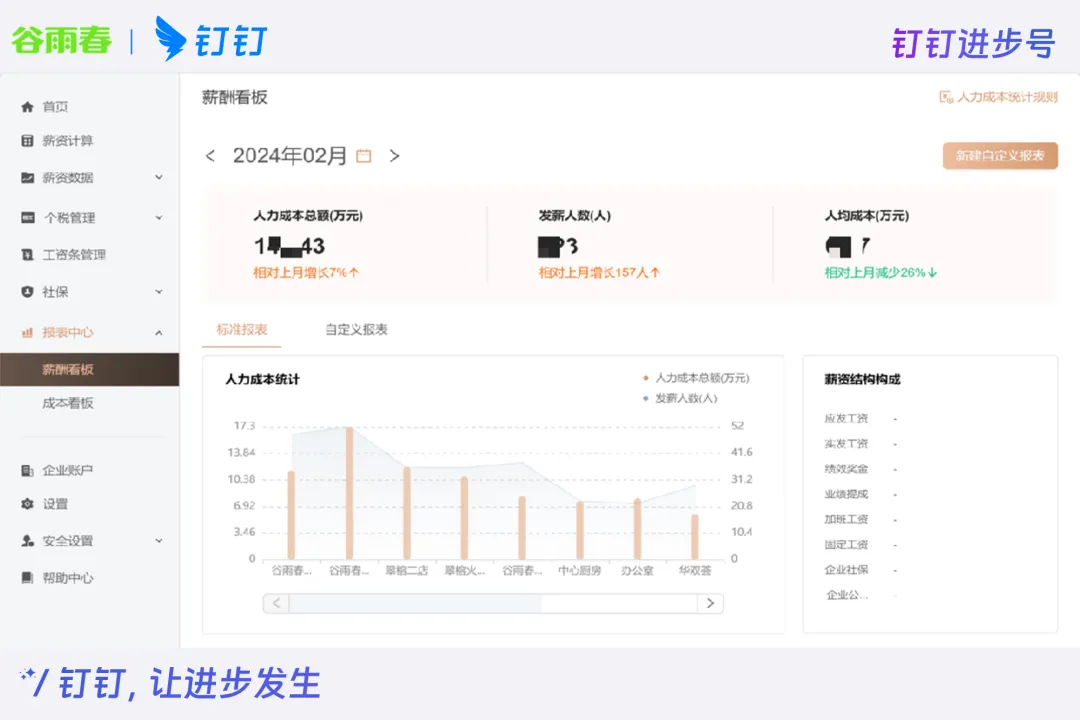Viewport: 1080px width, 720px height.
Task: Open 首页 in sidebar
Action: tap(55, 107)
